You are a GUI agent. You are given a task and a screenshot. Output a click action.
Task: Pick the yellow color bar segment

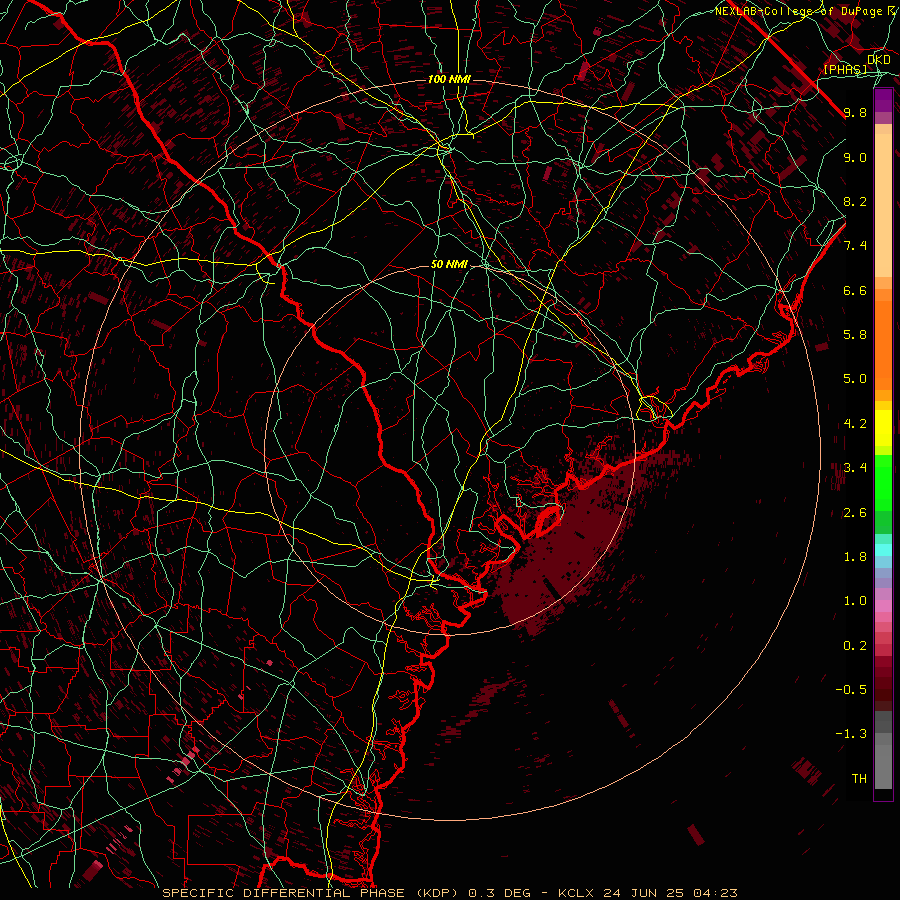tap(883, 428)
